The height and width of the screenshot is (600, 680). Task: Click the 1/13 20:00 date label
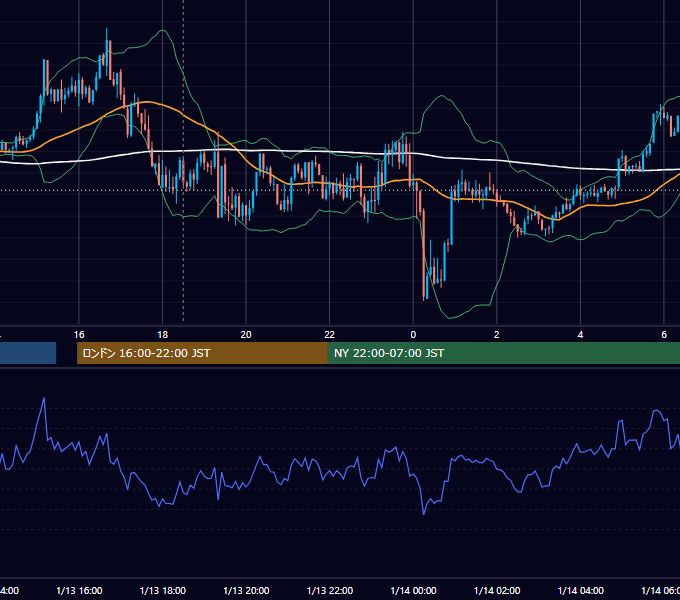click(246, 590)
